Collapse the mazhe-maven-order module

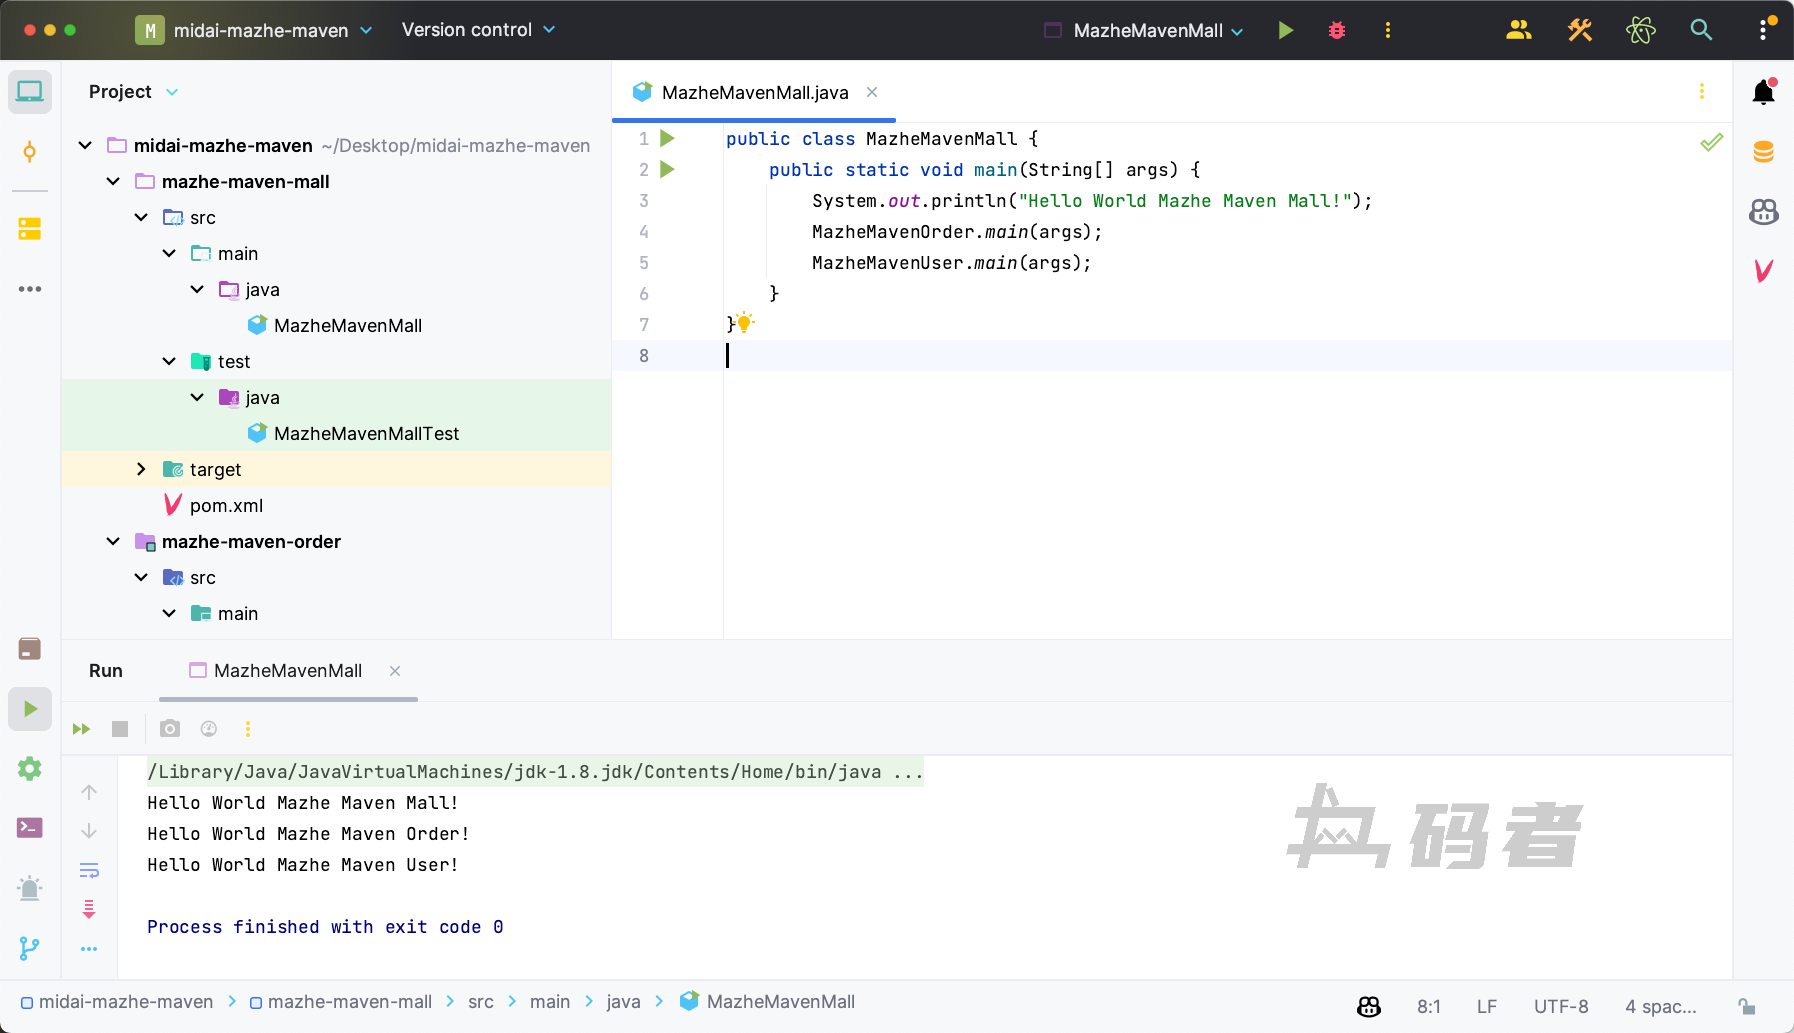(113, 541)
